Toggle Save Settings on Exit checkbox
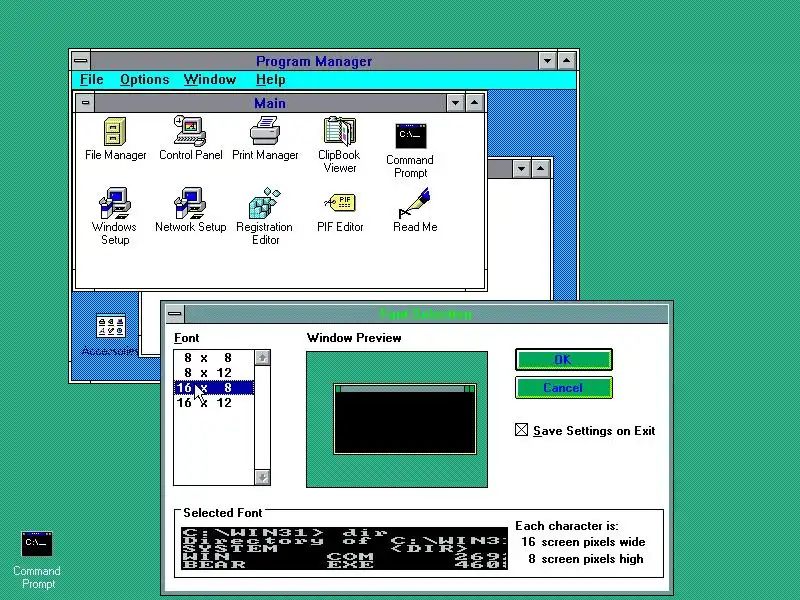Image resolution: width=800 pixels, height=600 pixels. (x=521, y=430)
